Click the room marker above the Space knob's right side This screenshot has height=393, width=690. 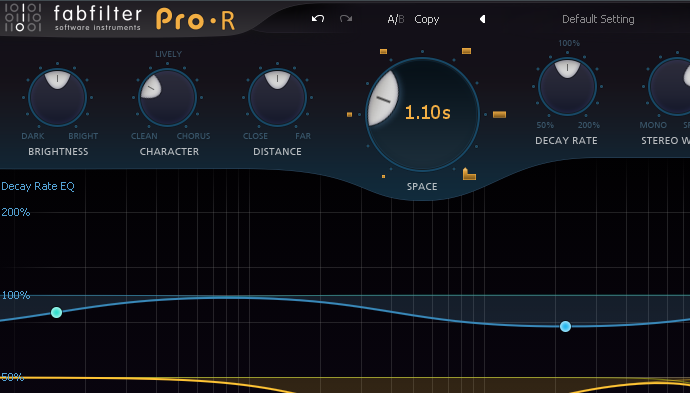point(466,51)
